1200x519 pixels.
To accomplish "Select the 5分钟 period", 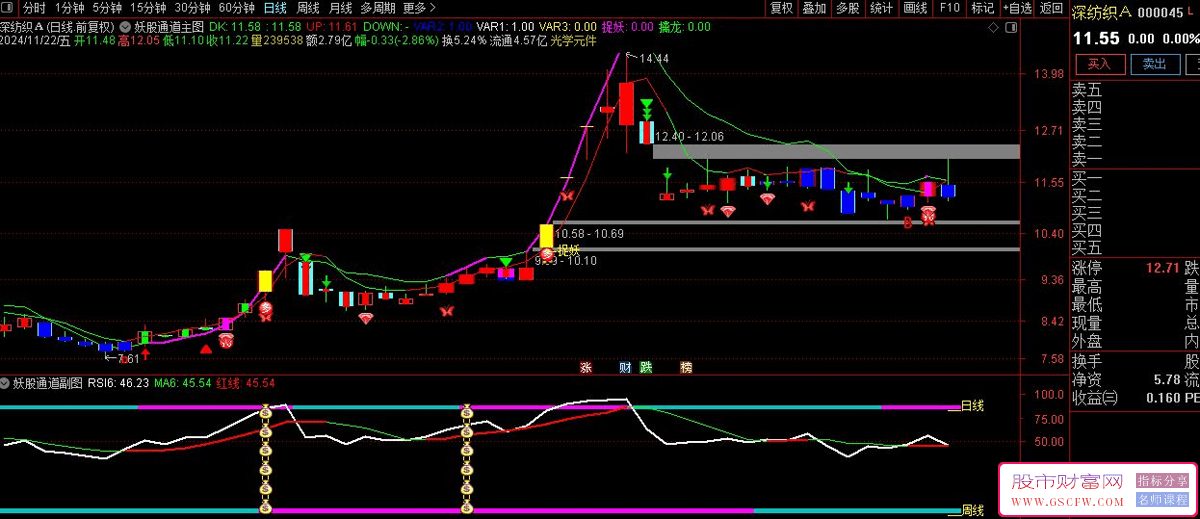I will (108, 8).
